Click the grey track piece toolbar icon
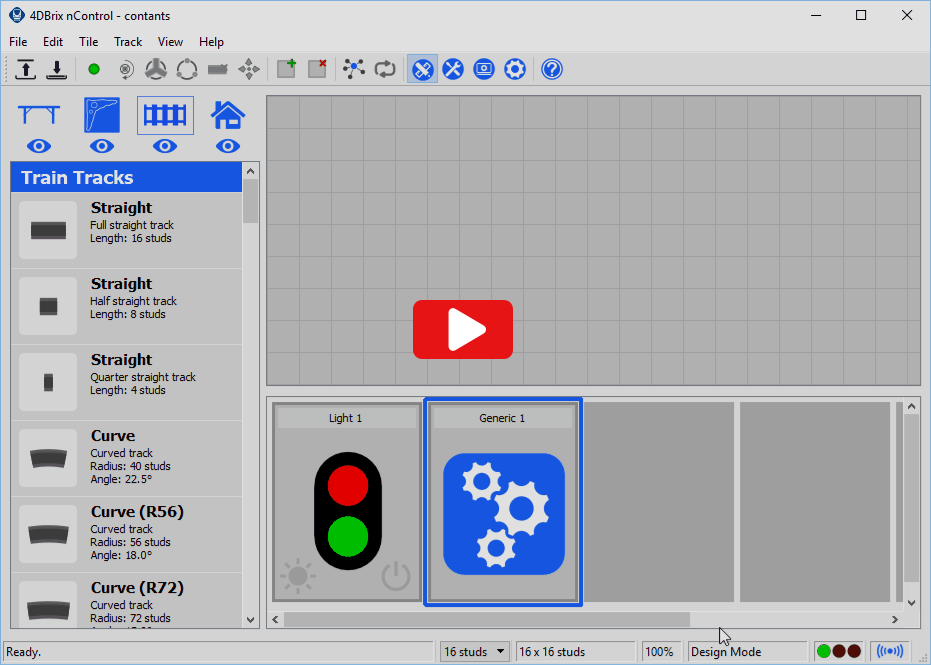931x665 pixels. coord(218,69)
